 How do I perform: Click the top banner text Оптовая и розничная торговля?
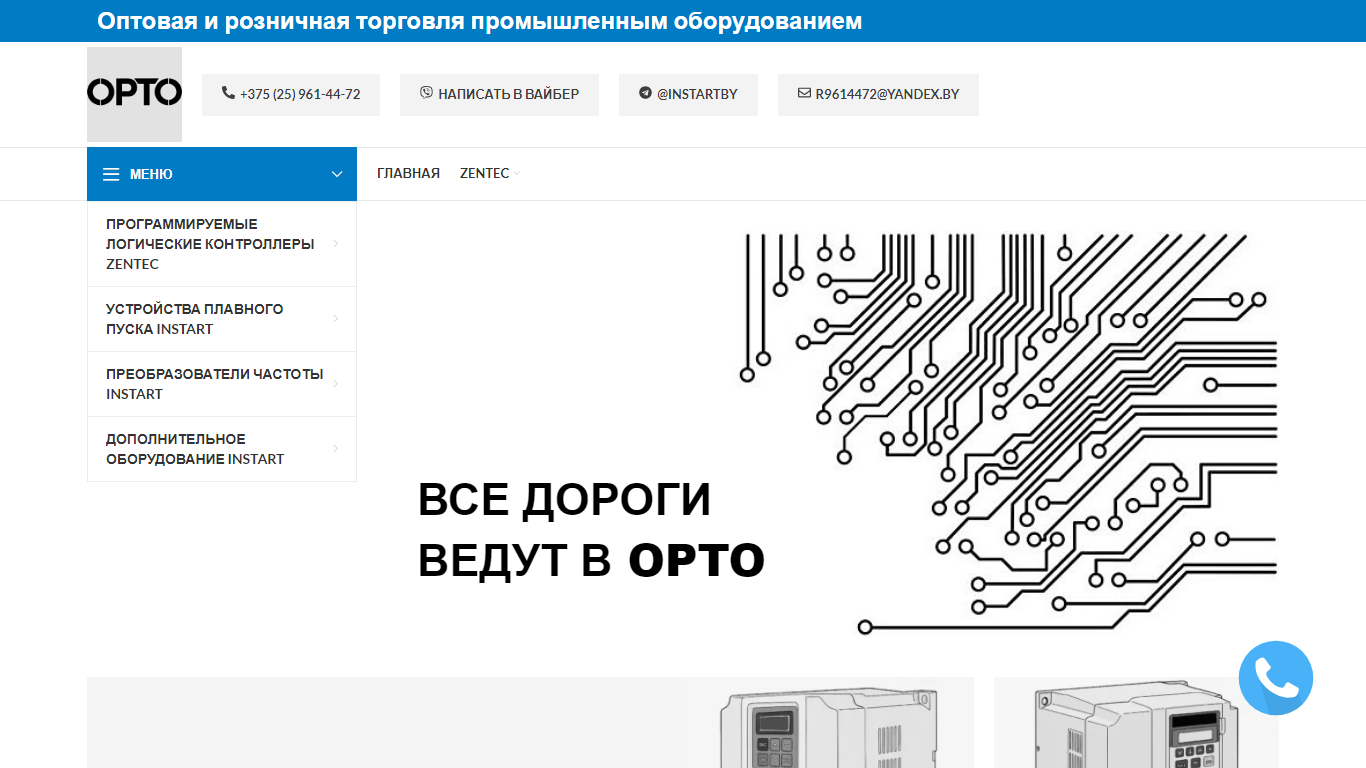coord(480,21)
